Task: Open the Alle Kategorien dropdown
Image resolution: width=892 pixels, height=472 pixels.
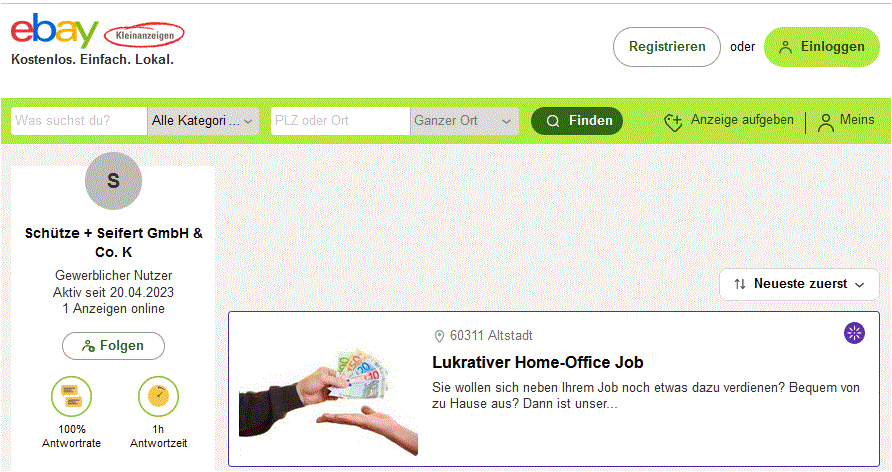Action: click(x=203, y=121)
